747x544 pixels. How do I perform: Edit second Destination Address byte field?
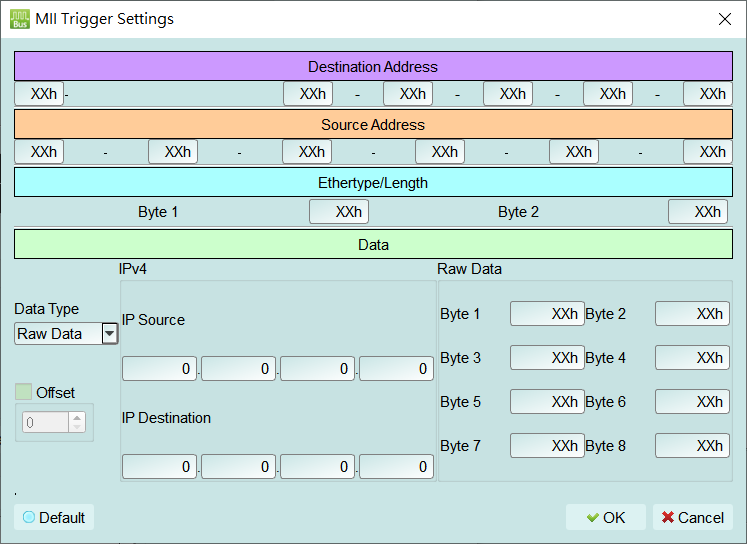308,93
